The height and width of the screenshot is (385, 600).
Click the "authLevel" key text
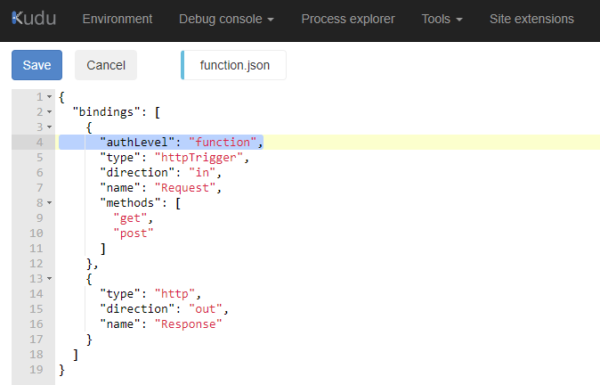click(137, 142)
